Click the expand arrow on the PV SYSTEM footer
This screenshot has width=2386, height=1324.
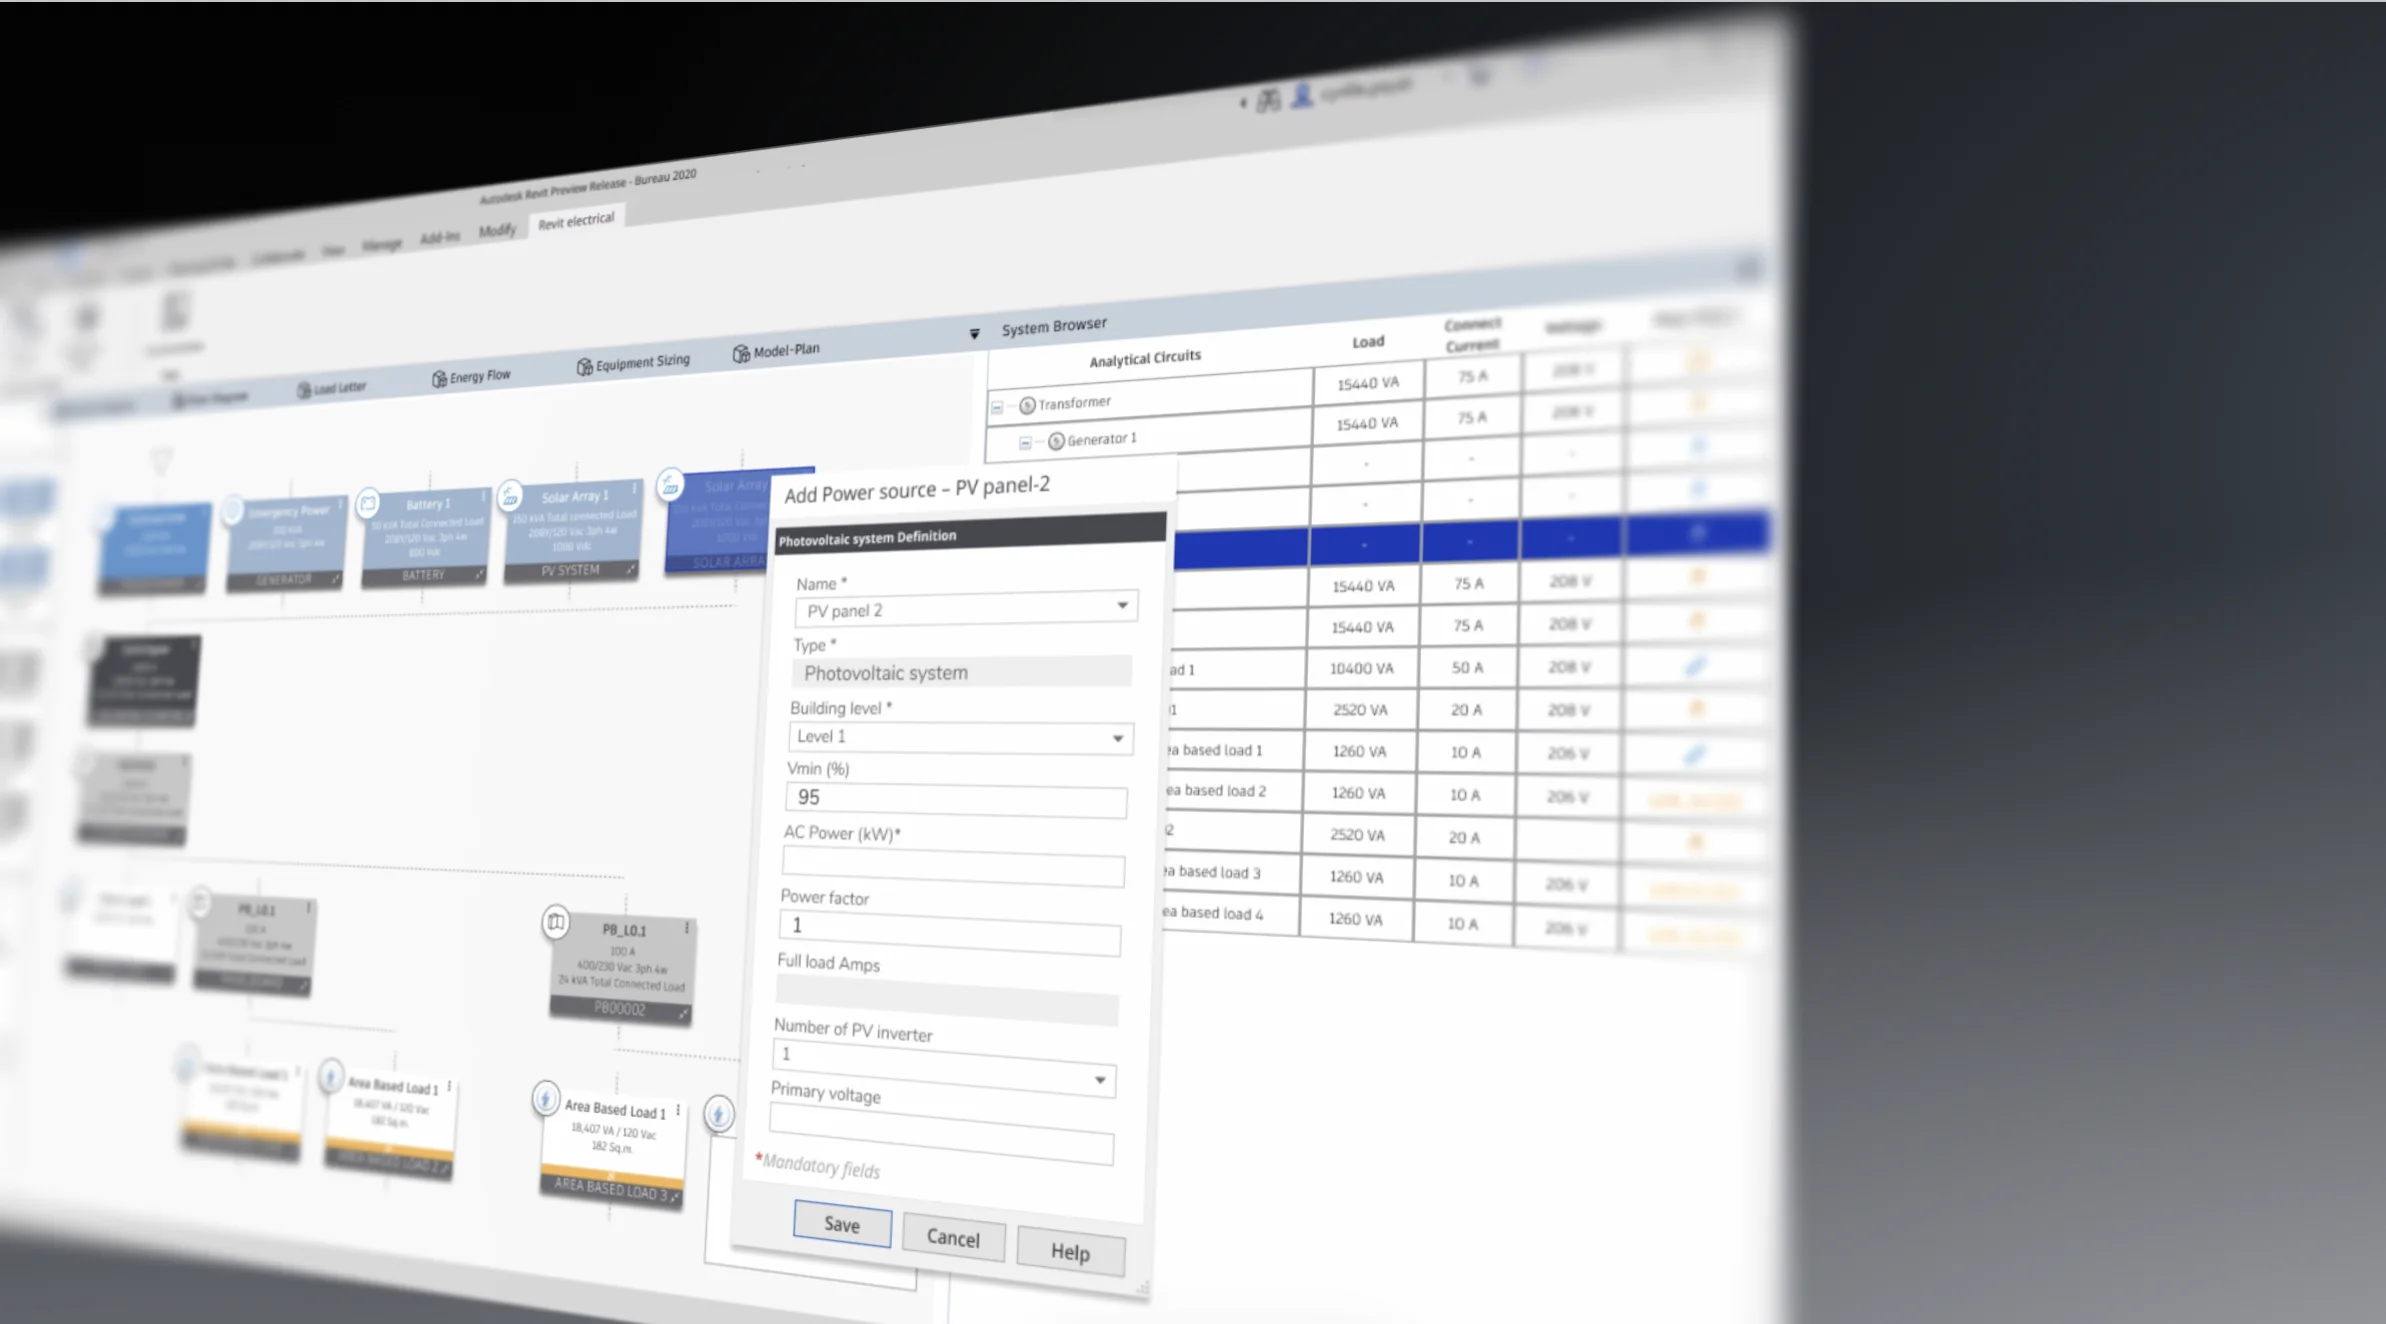[x=631, y=569]
